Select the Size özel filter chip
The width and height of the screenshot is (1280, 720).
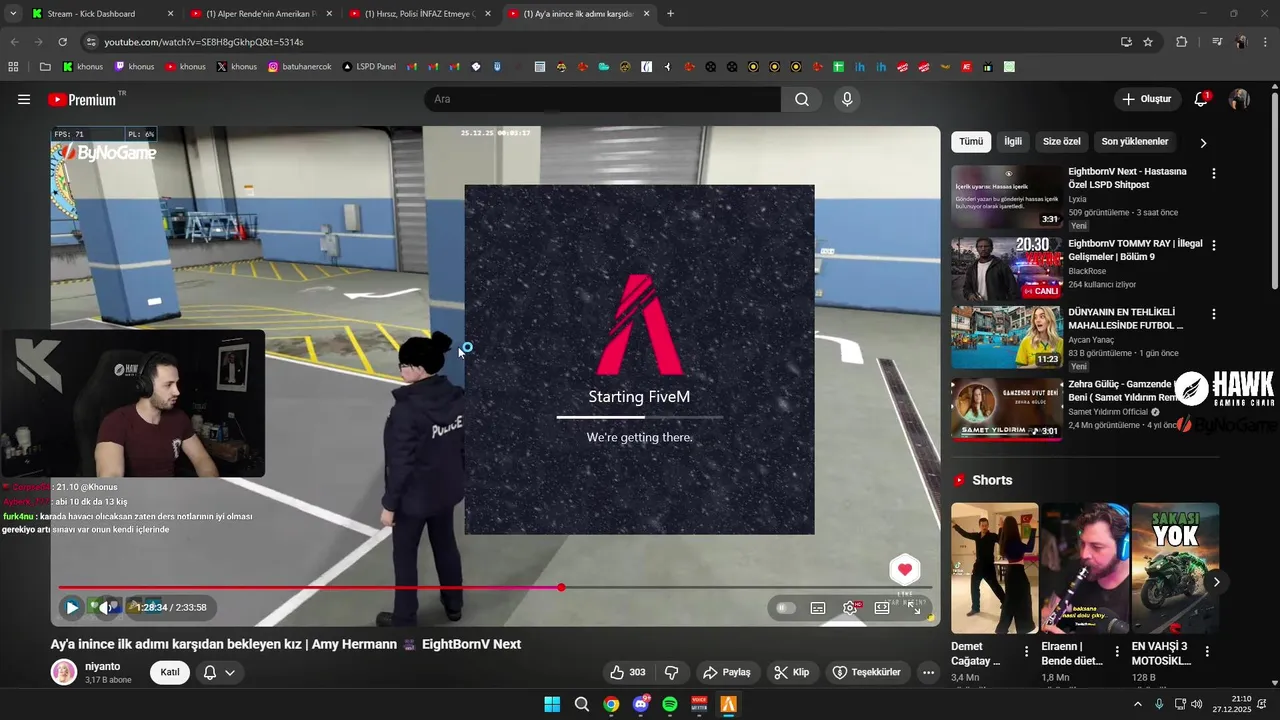[1062, 142]
